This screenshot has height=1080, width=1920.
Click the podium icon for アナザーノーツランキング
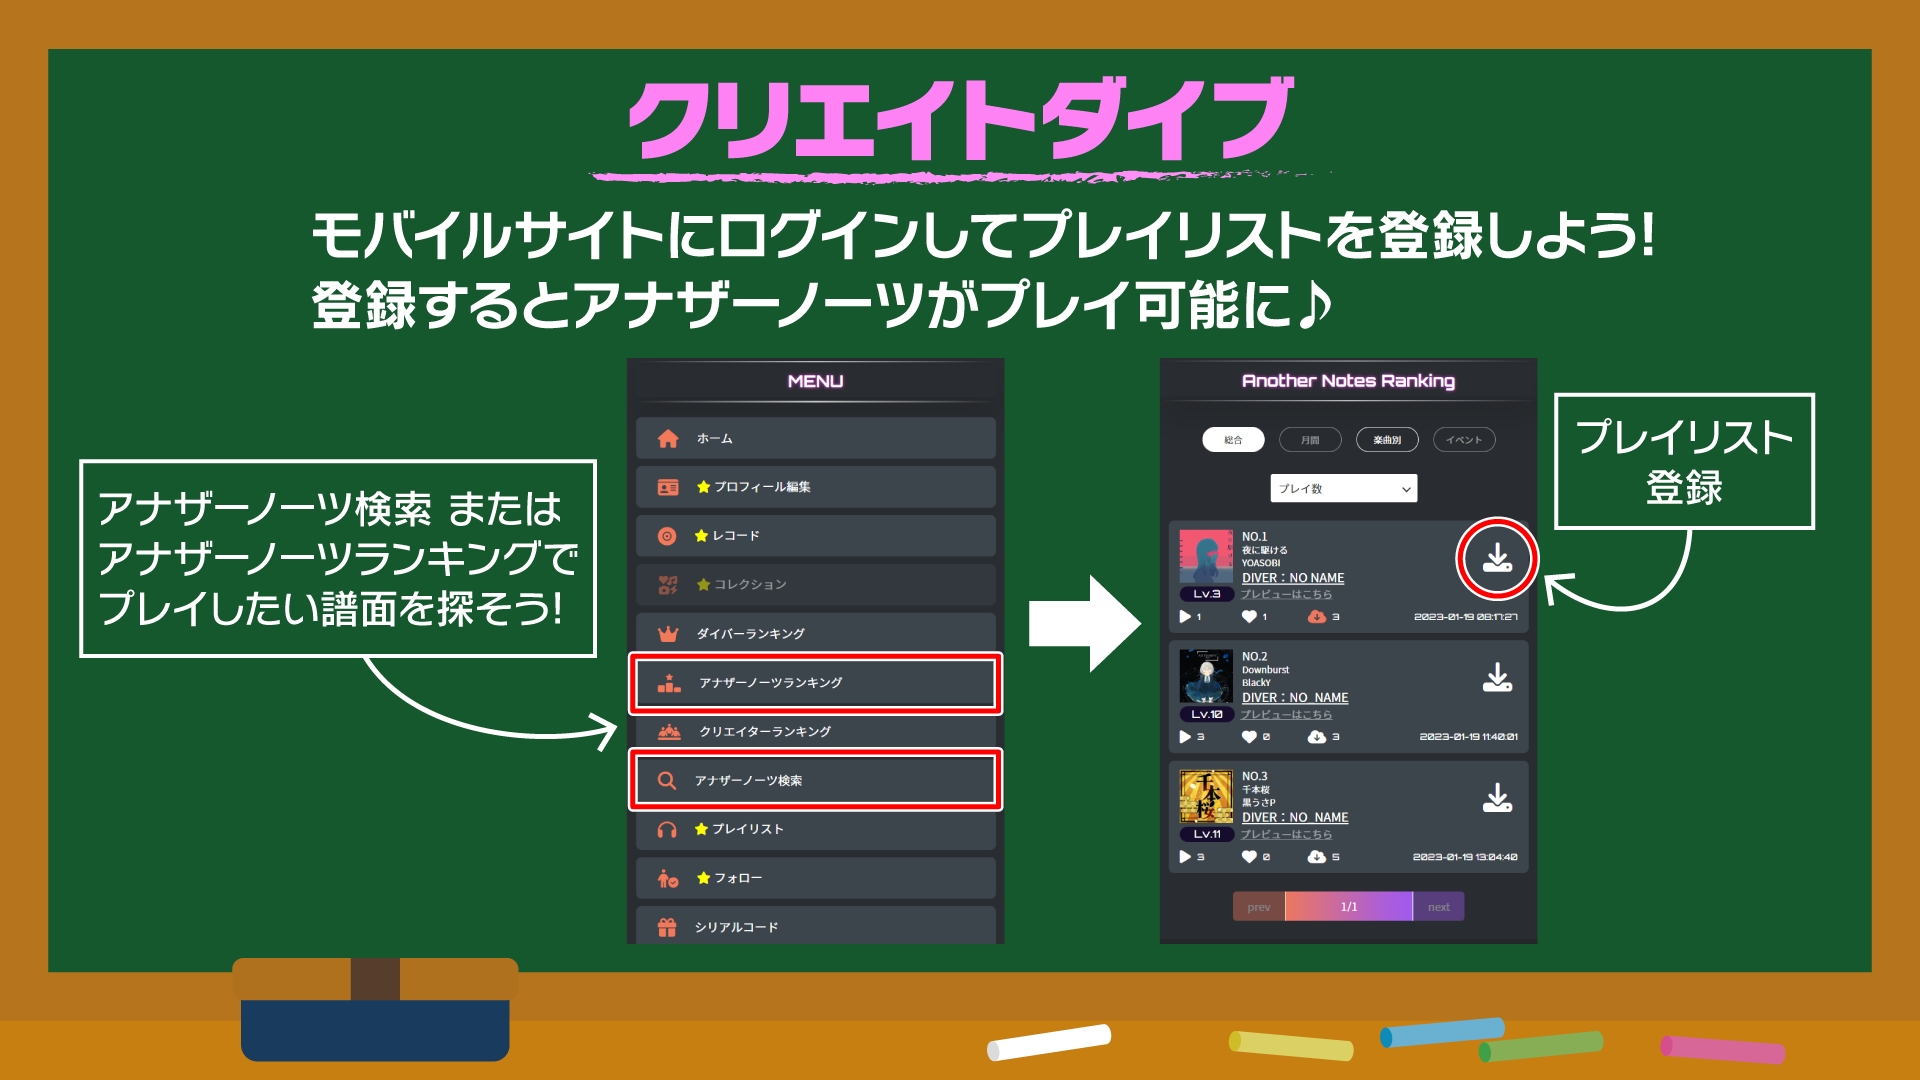[668, 683]
